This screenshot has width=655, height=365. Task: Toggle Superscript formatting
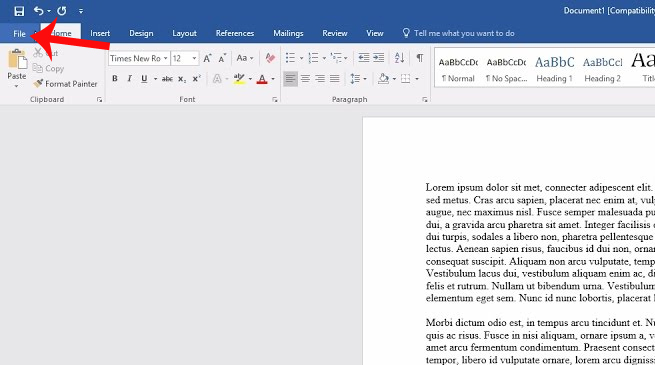point(197,79)
